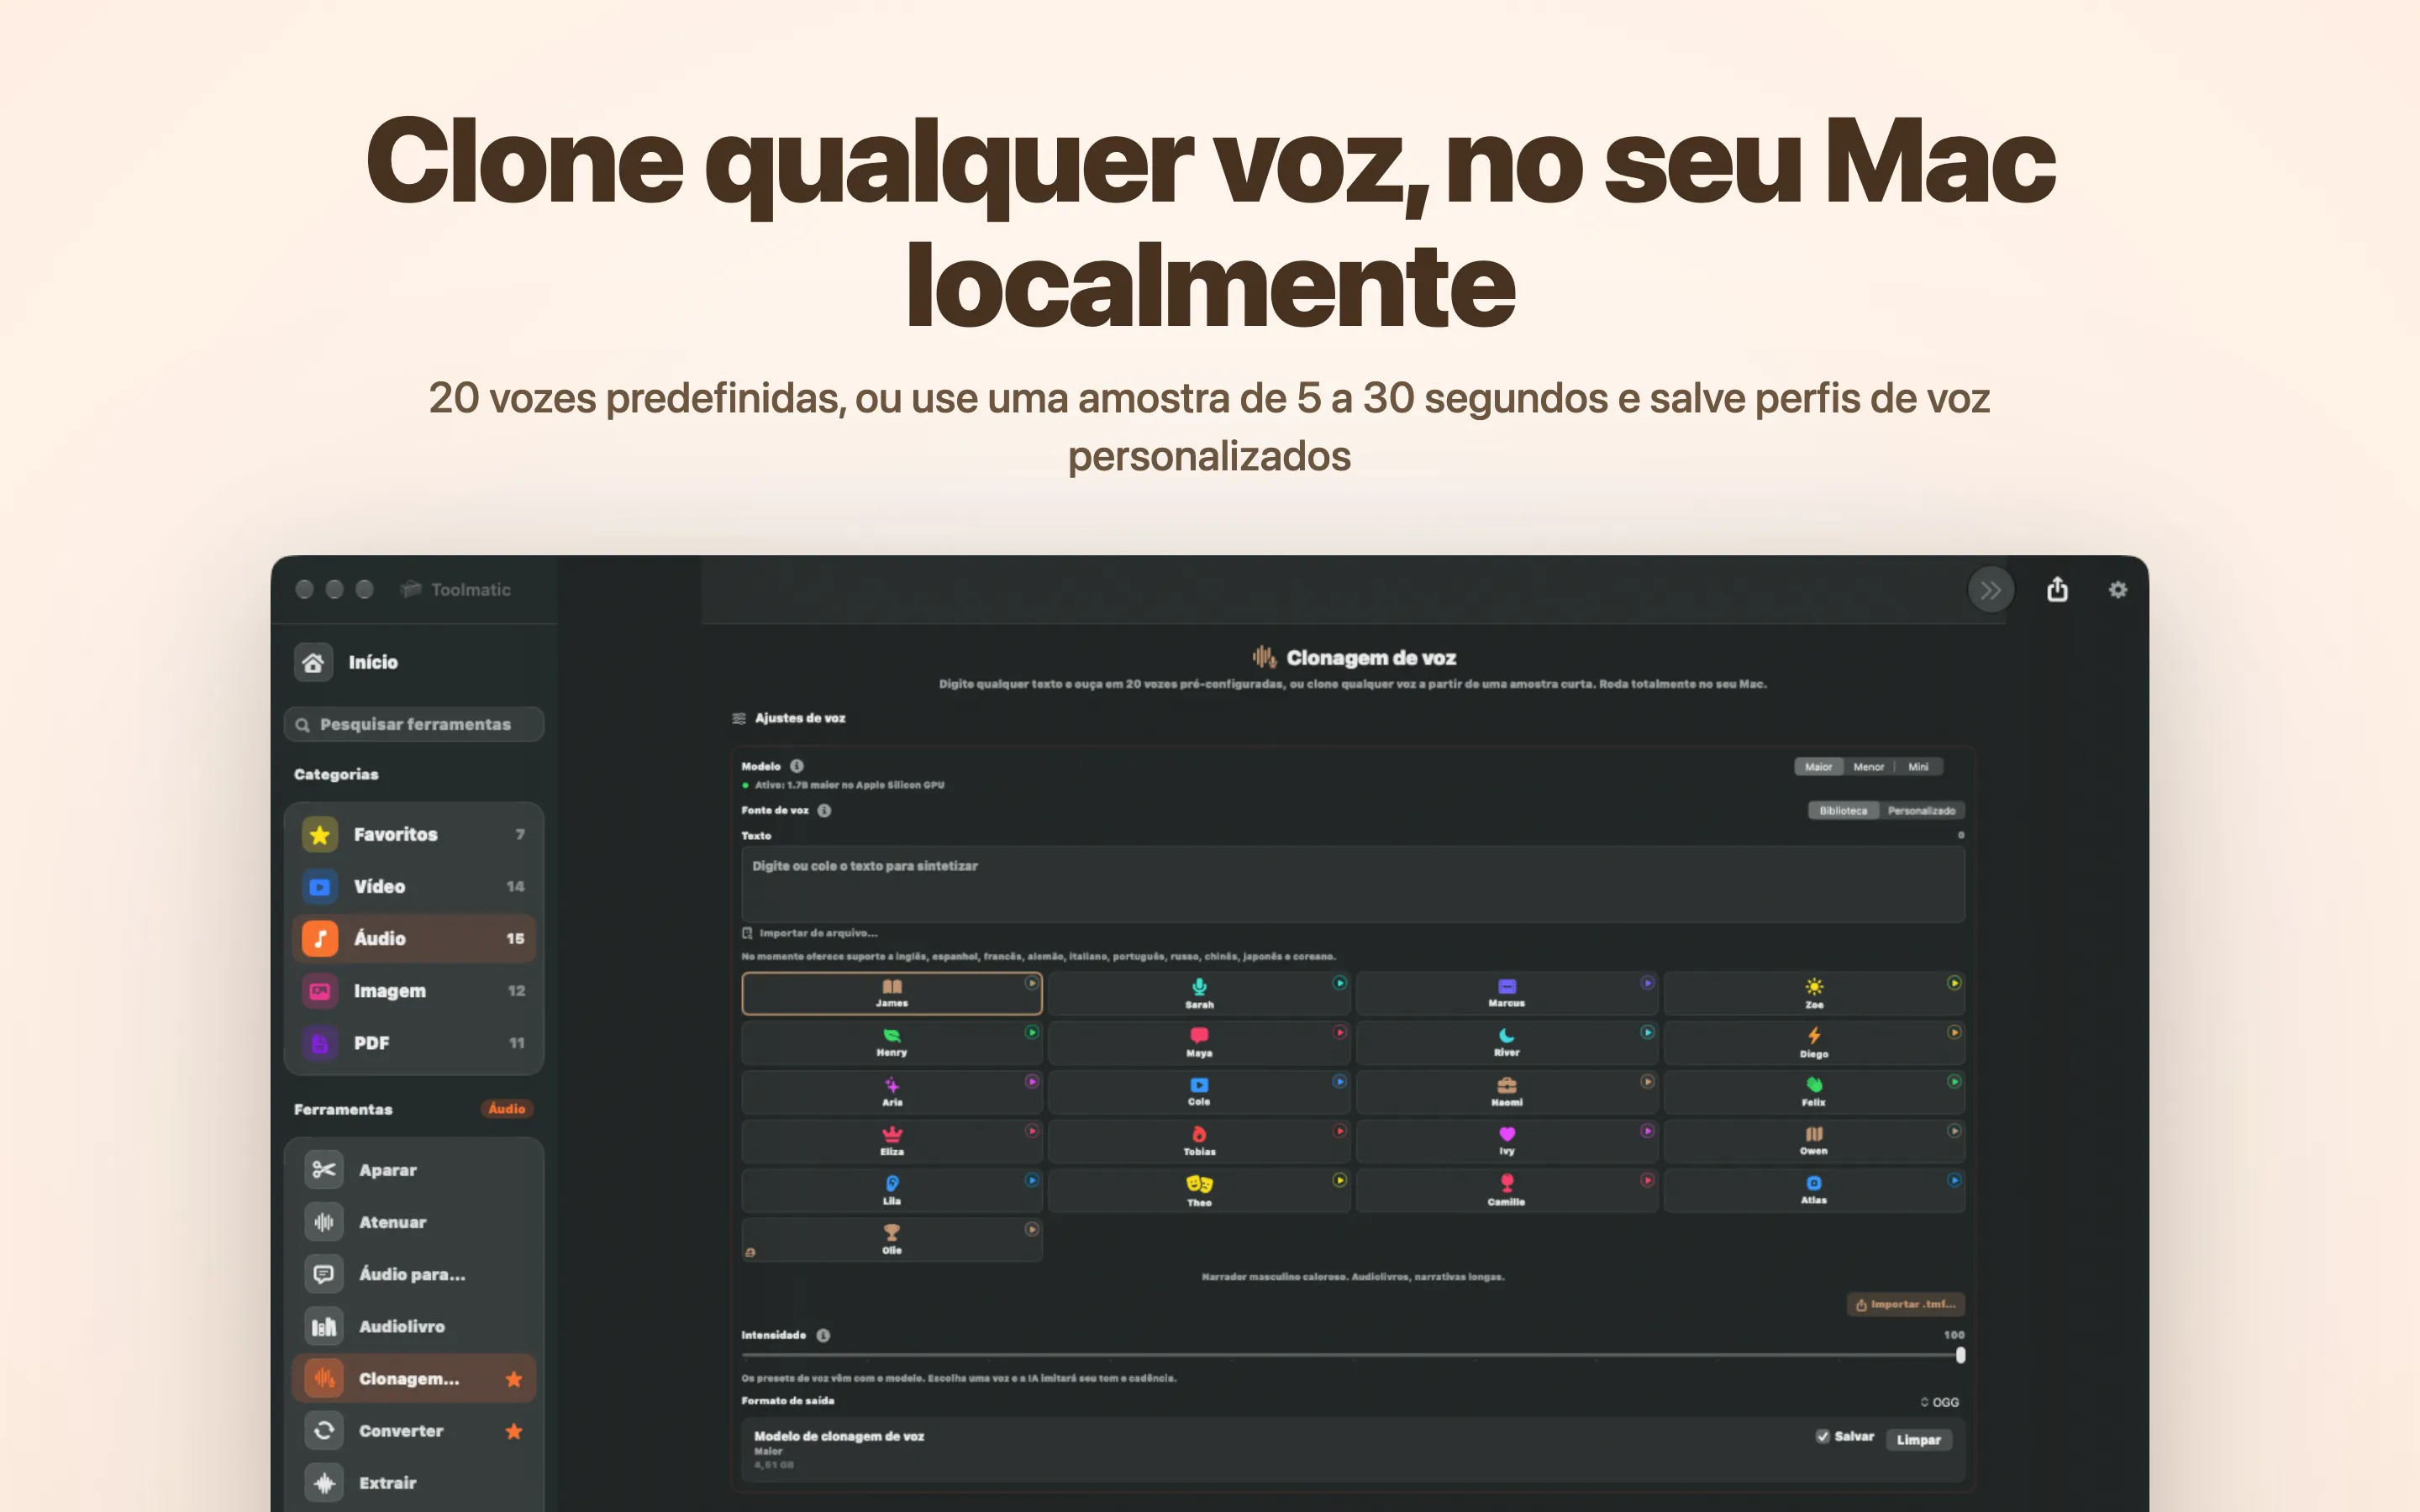Click the share icon in toolbar

pyautogui.click(x=2057, y=589)
